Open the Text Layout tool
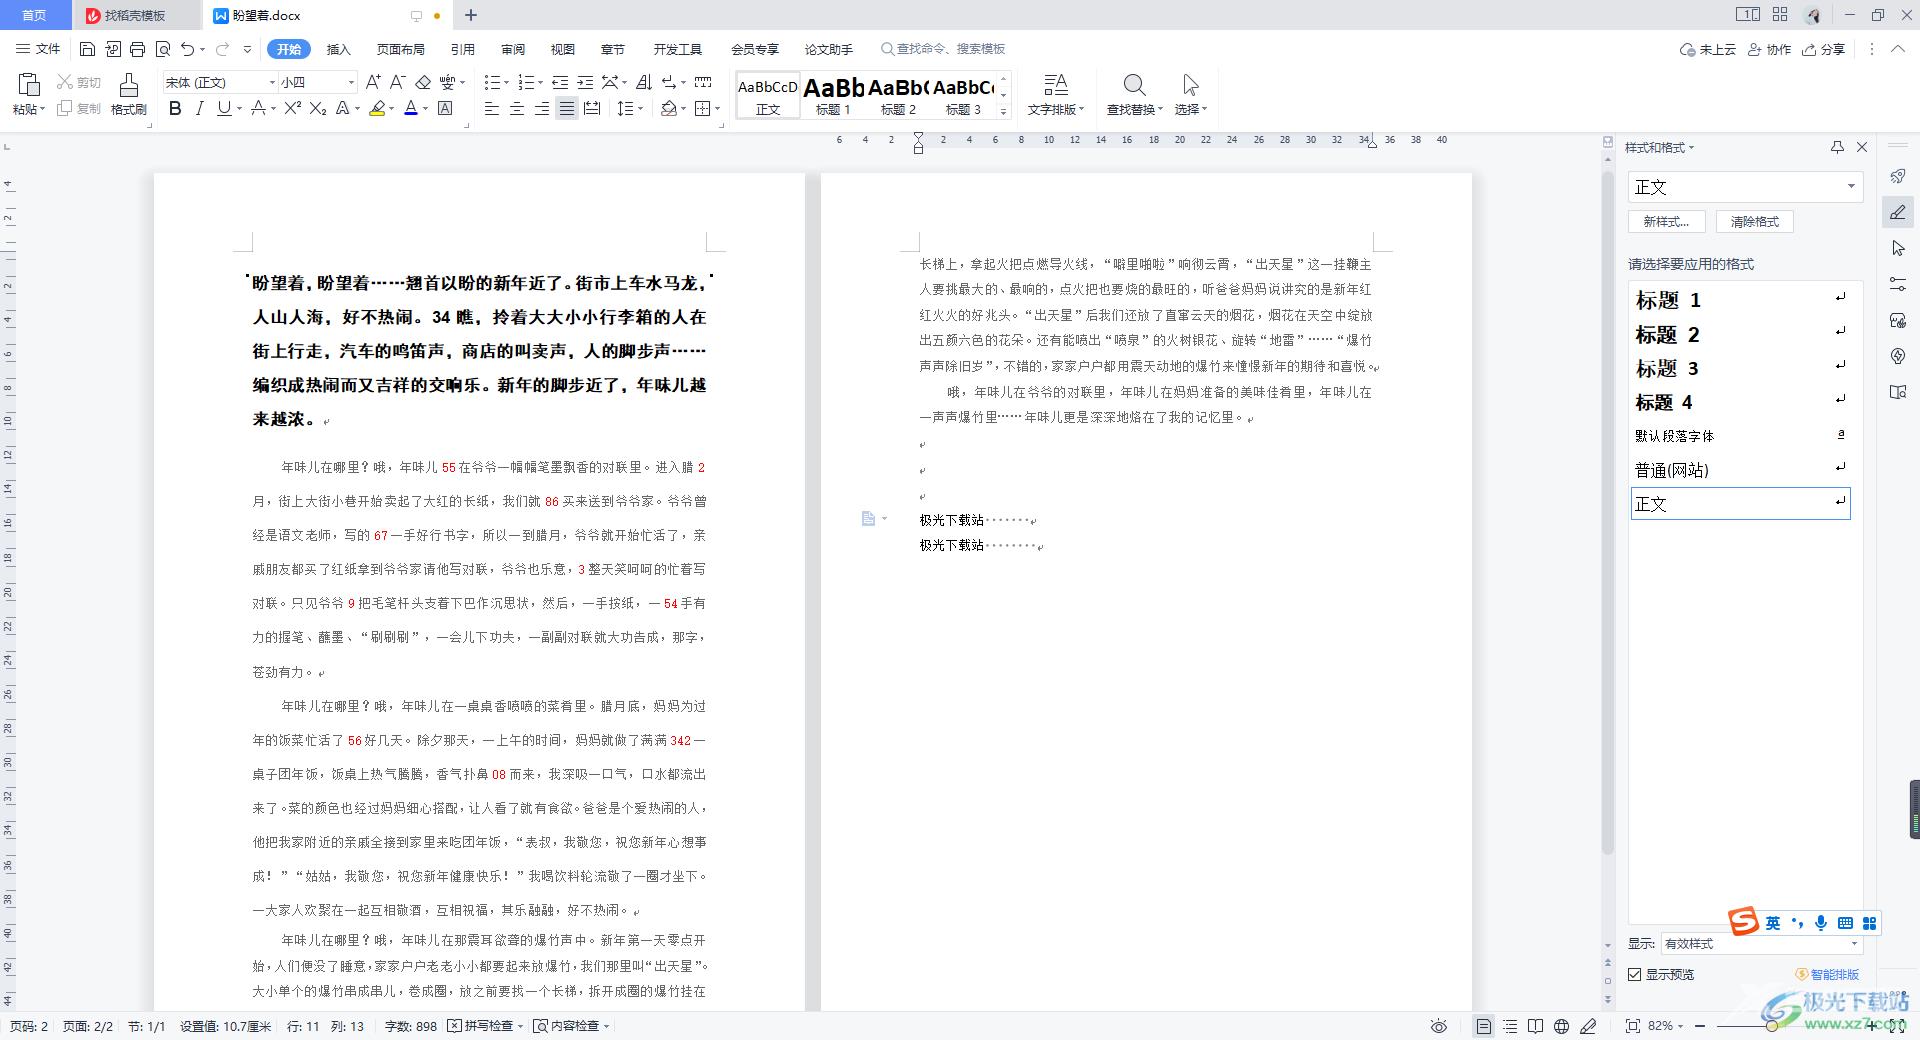The image size is (1920, 1040). click(x=1056, y=95)
